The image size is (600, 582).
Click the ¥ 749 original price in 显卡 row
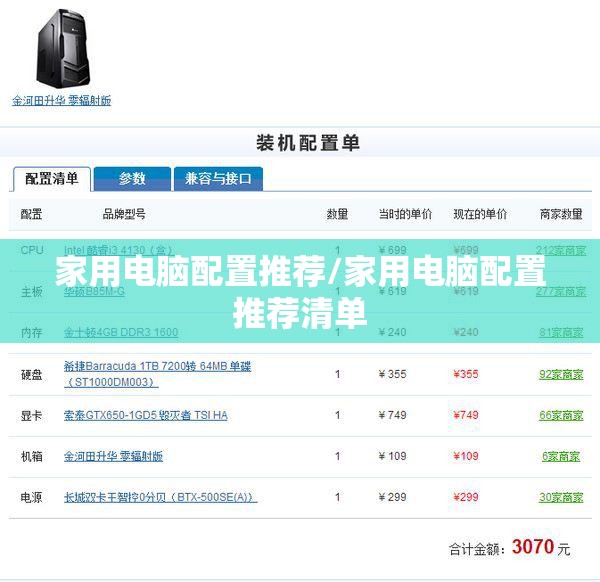tap(392, 415)
